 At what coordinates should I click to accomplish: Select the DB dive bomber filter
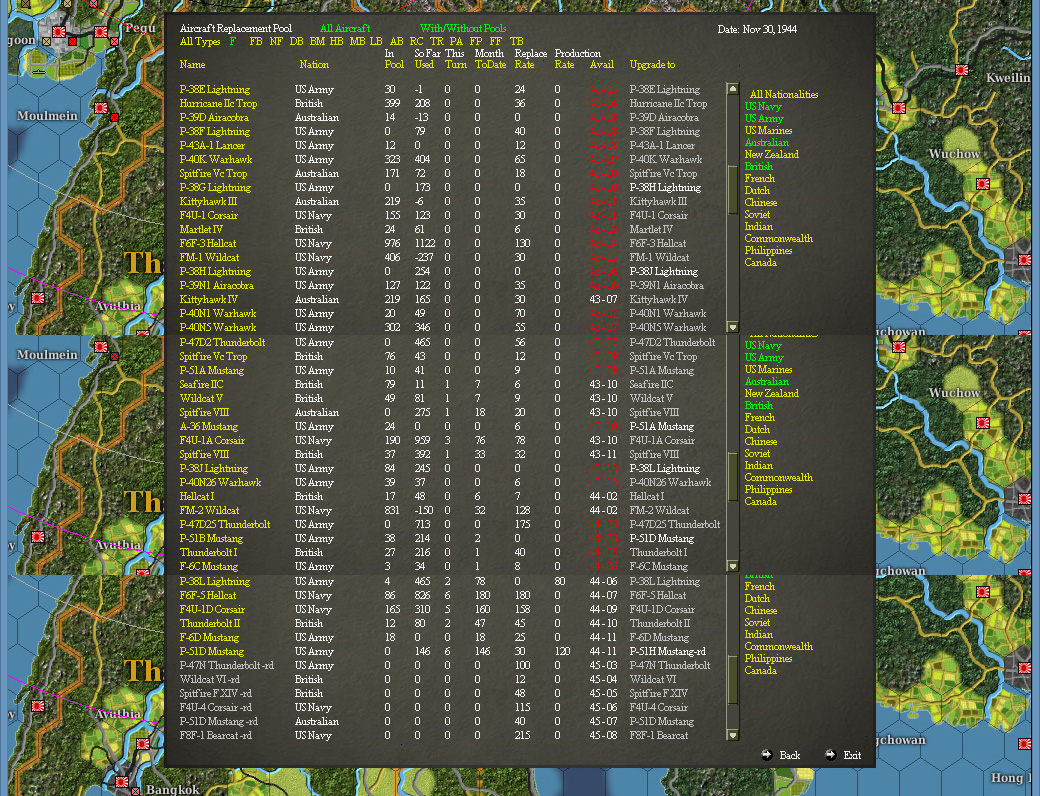coord(296,41)
